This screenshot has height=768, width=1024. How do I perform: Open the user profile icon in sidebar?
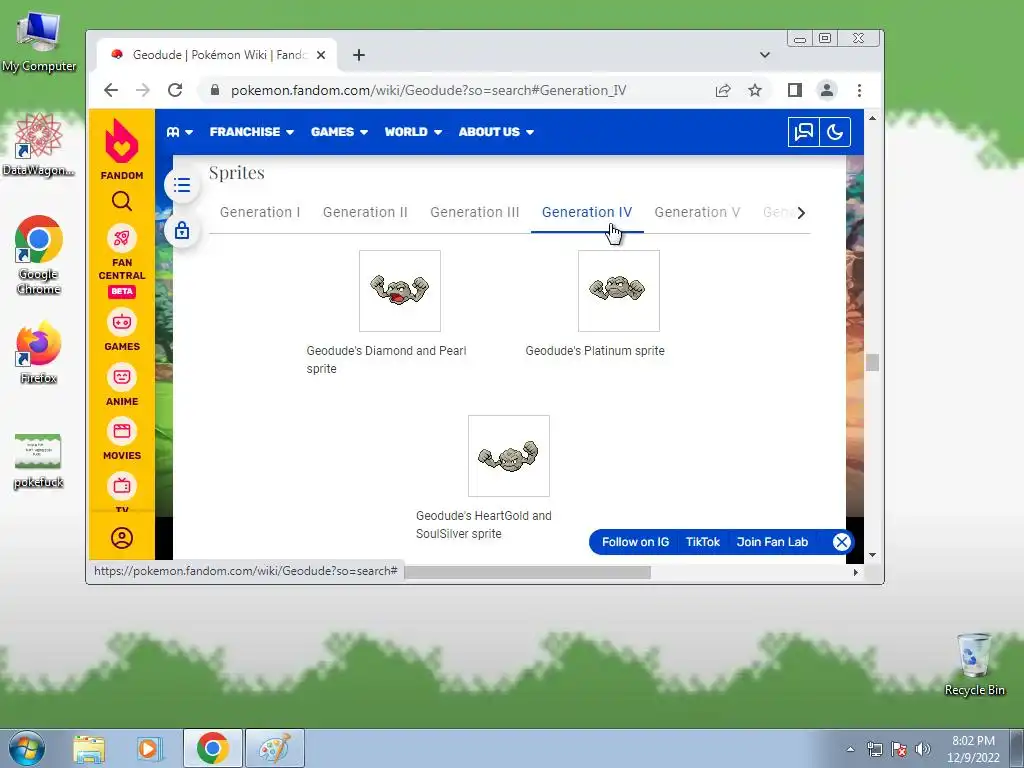coord(121,538)
